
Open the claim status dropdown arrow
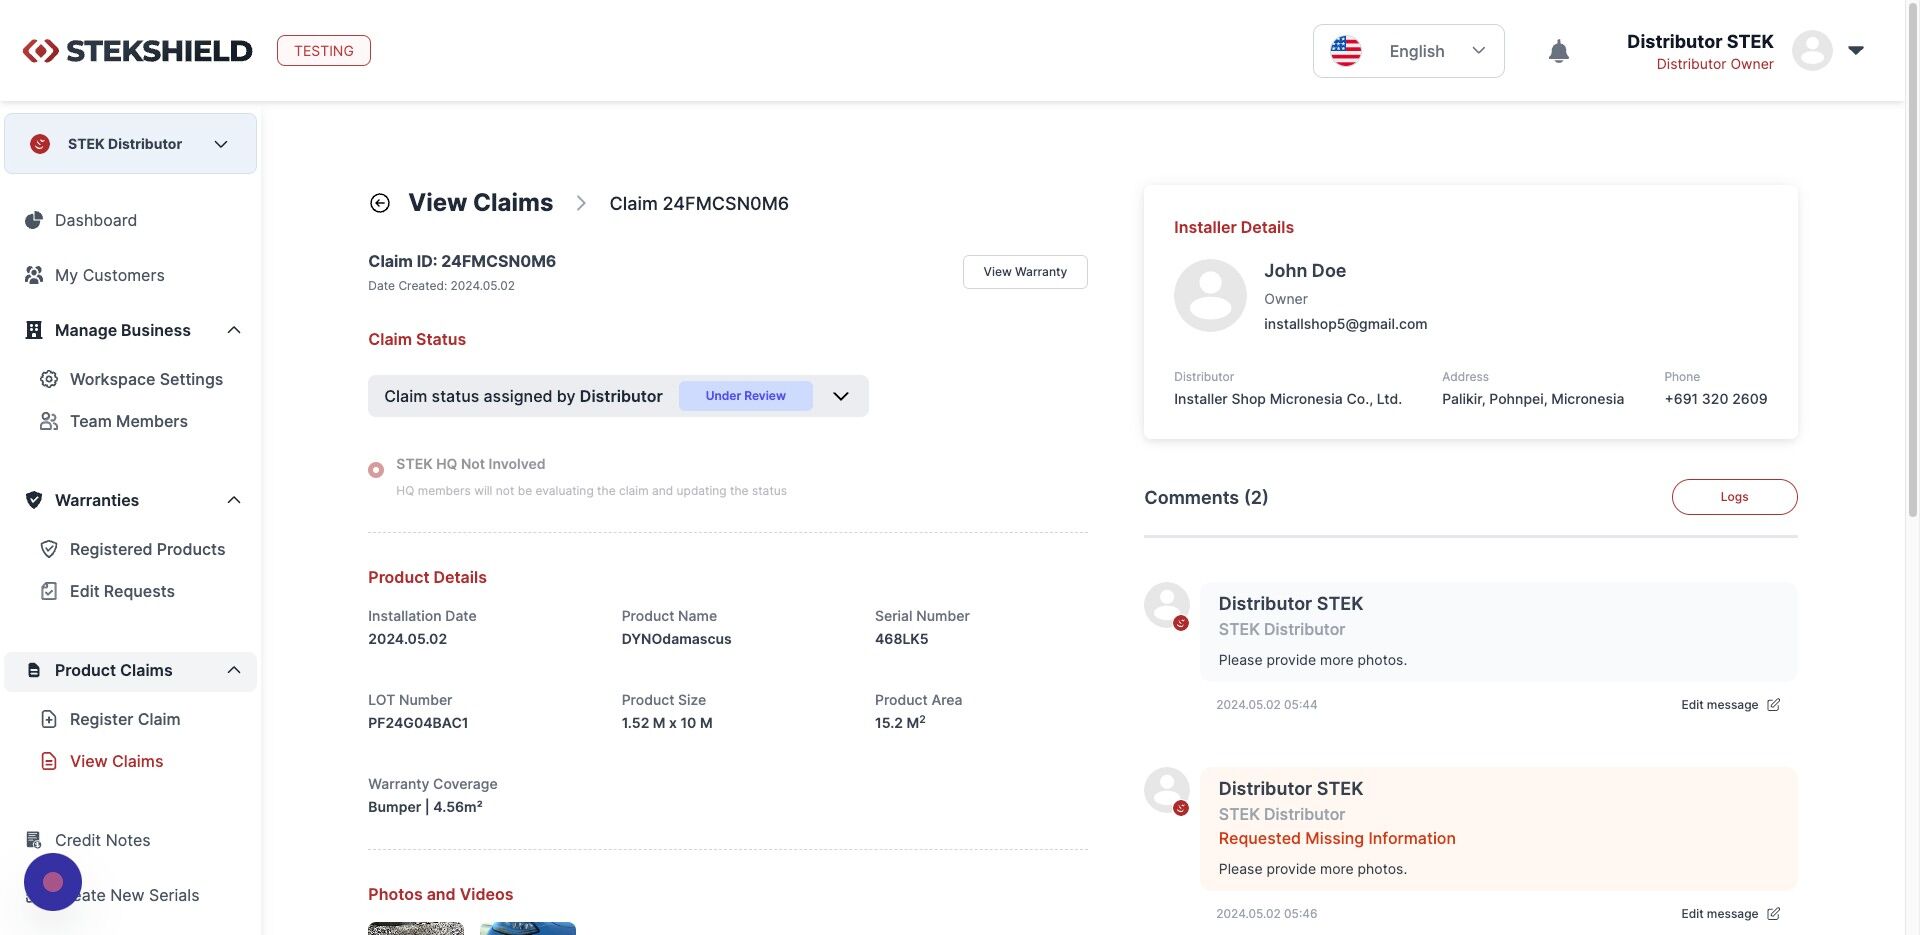pyautogui.click(x=841, y=396)
